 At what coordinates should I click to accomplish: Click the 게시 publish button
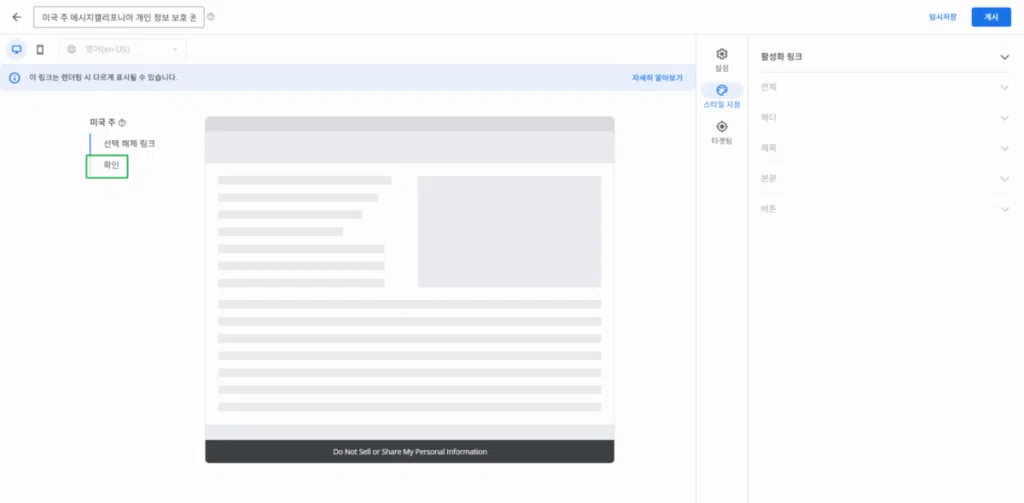[990, 17]
